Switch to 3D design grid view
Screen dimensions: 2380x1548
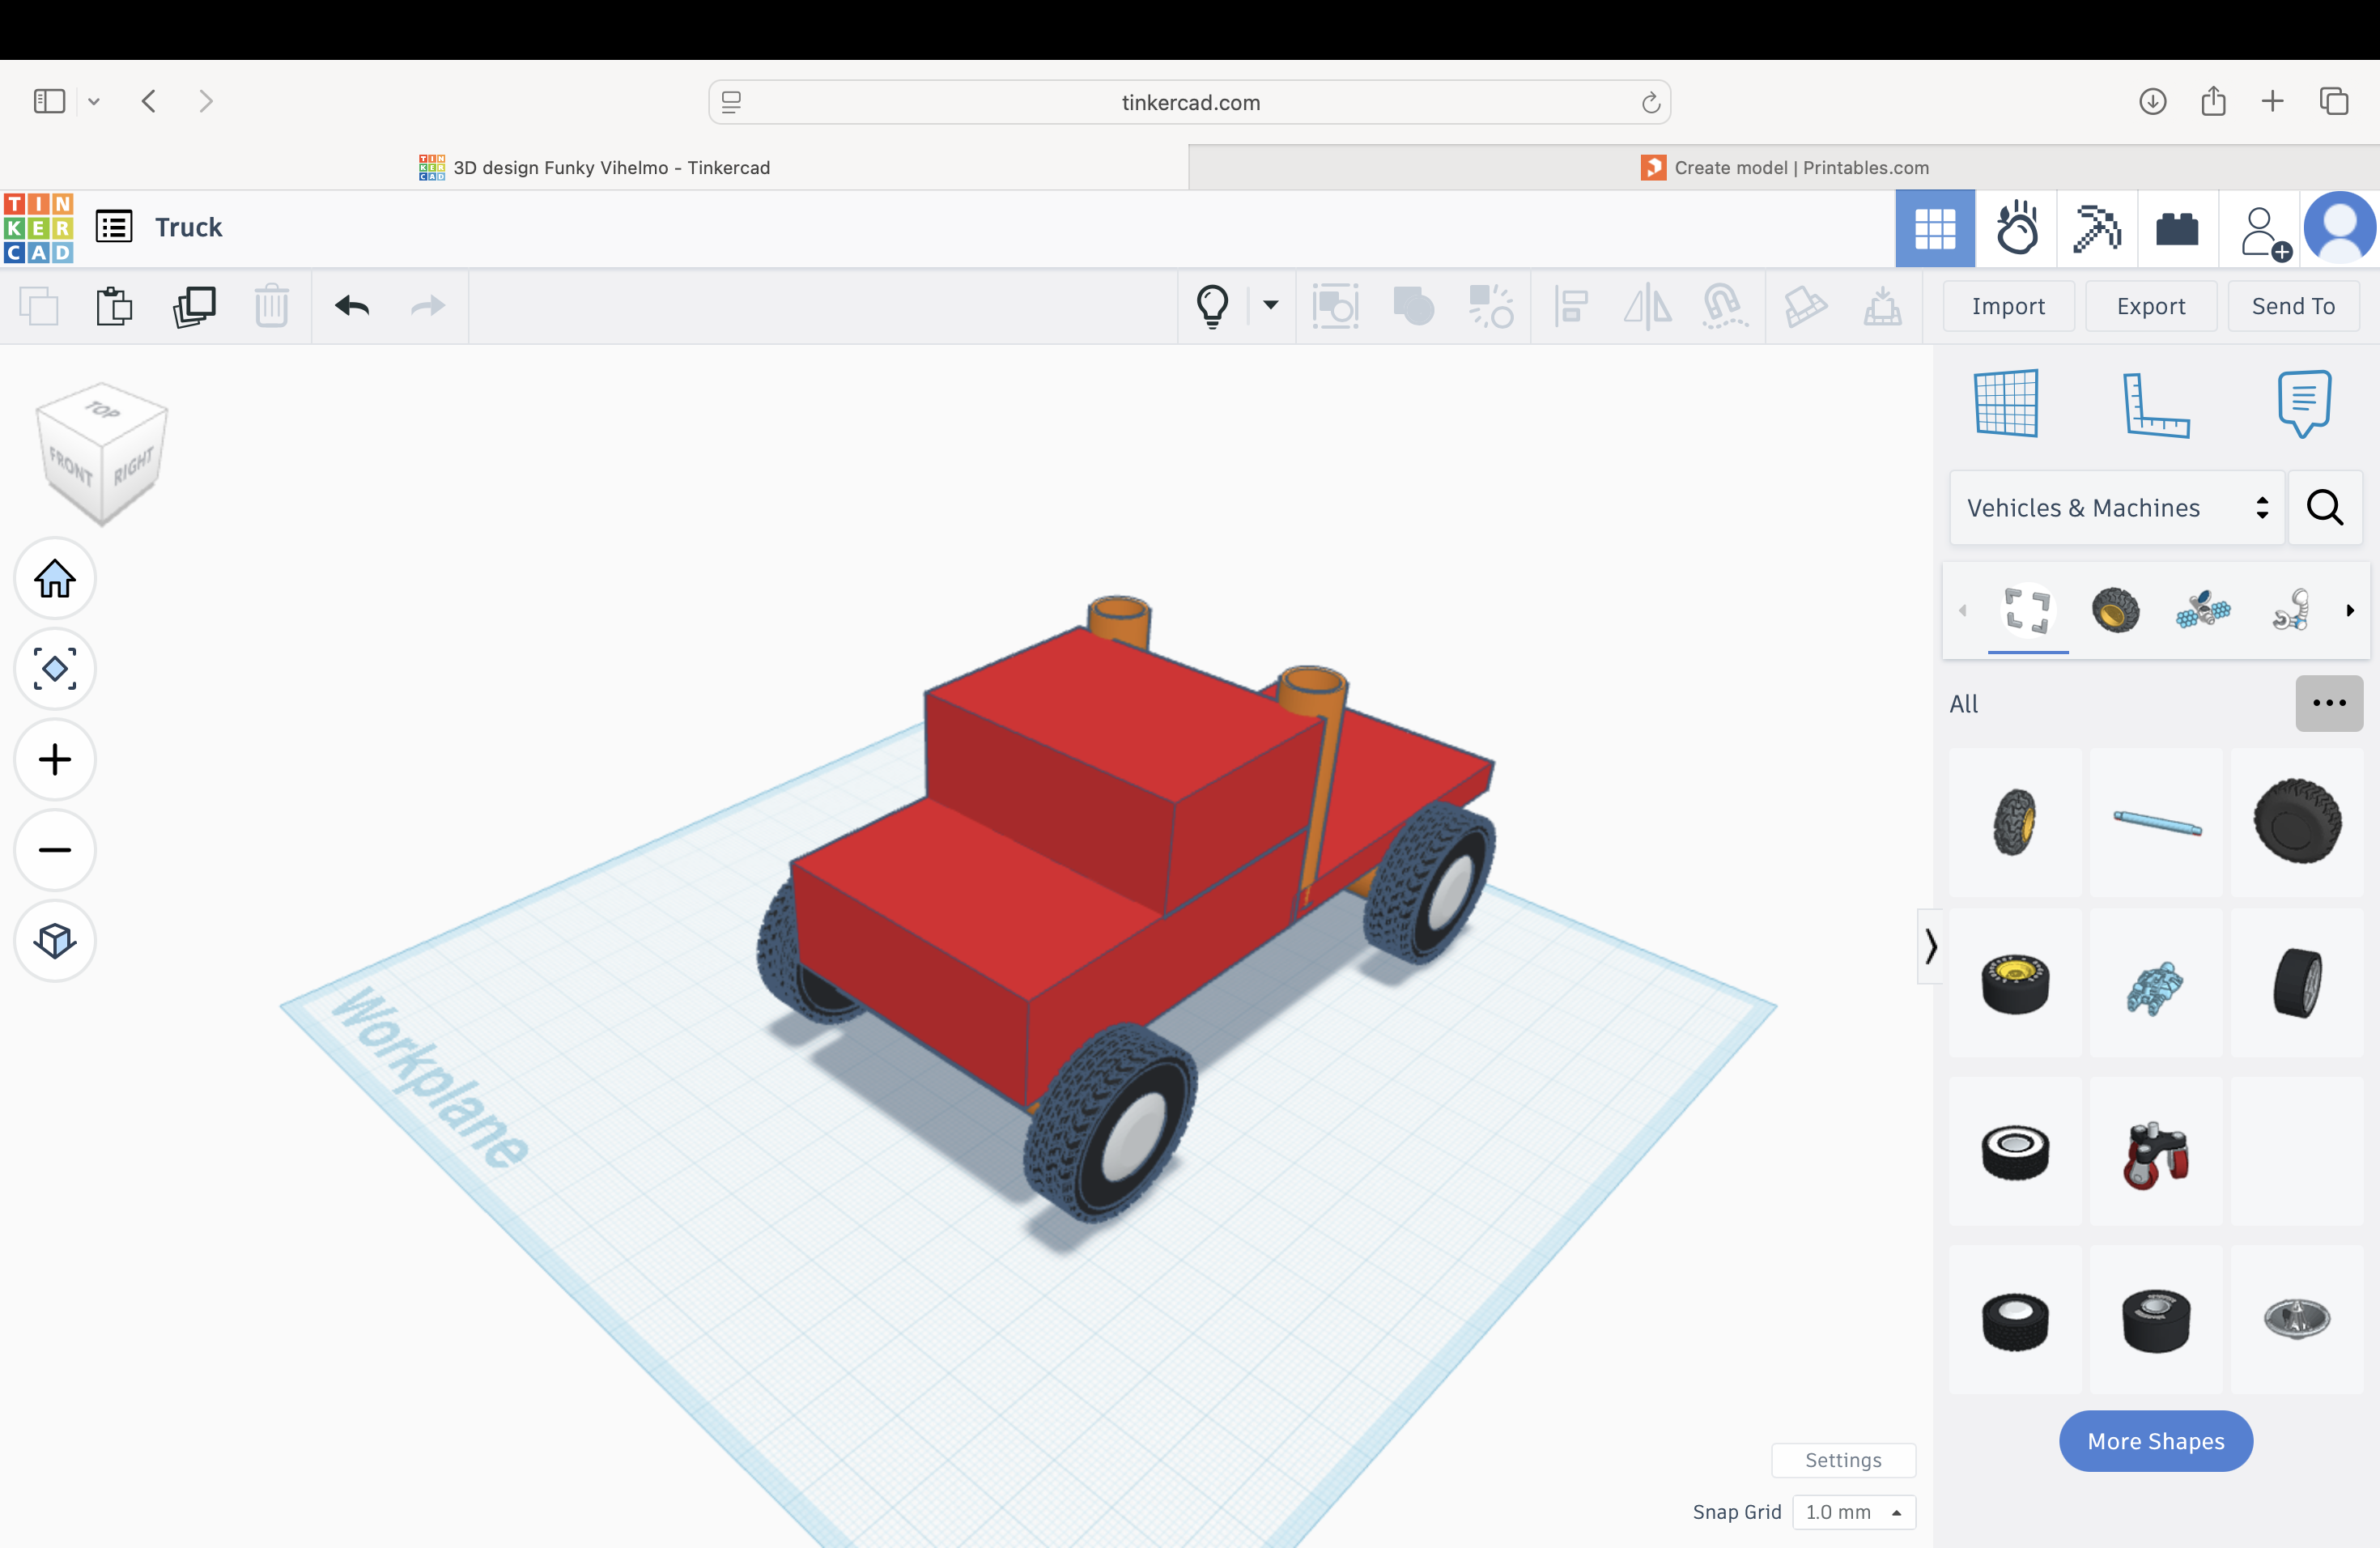pos(1935,229)
